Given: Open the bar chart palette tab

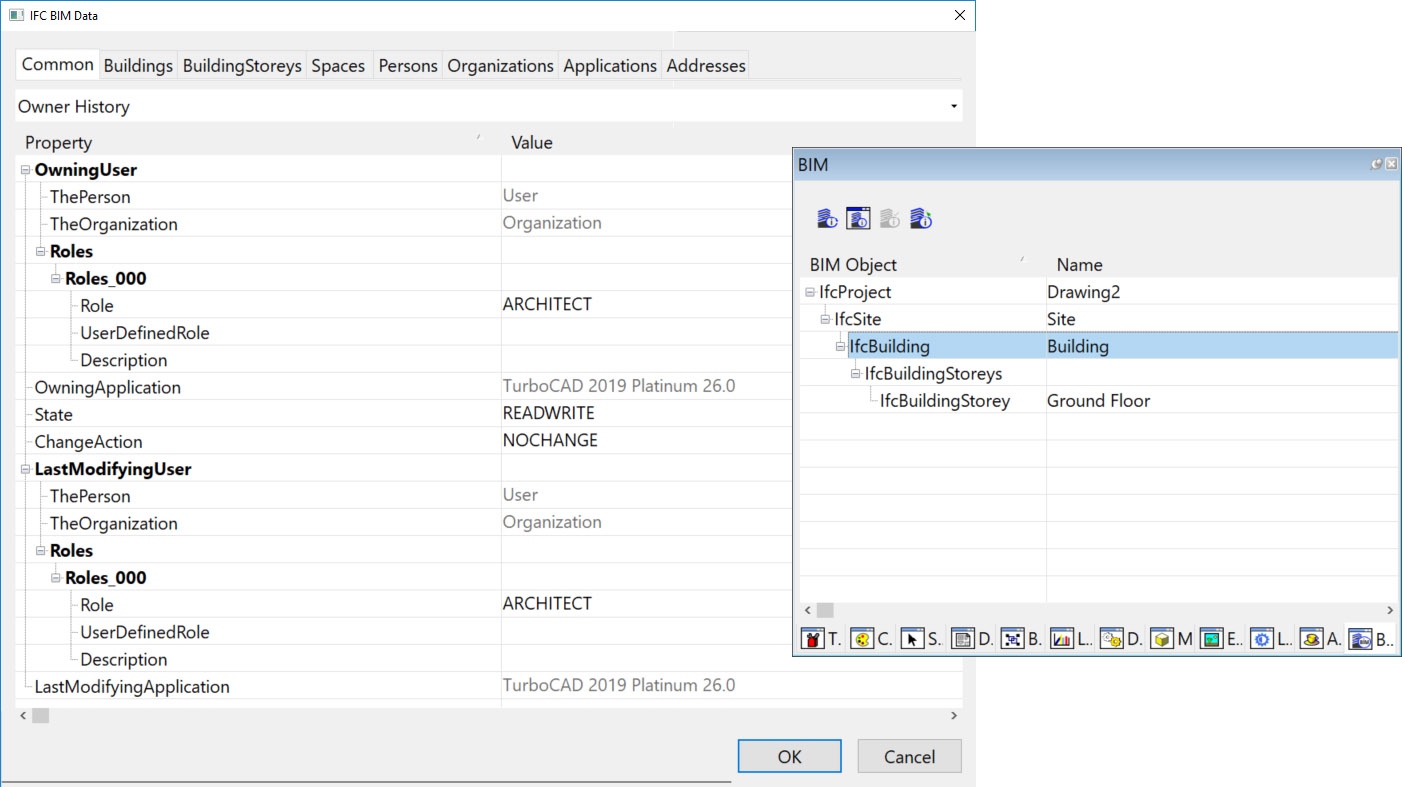Looking at the screenshot, I should click(x=1062, y=639).
